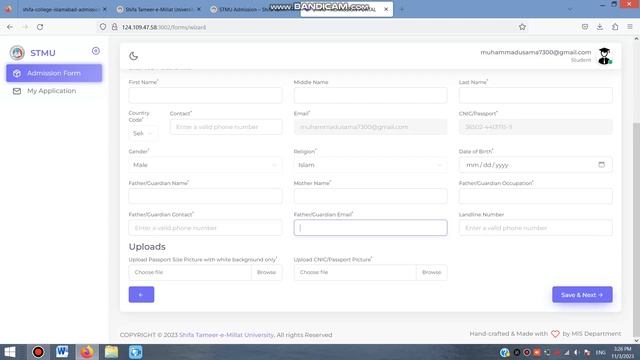Click the Middle Name input field

tap(370, 95)
